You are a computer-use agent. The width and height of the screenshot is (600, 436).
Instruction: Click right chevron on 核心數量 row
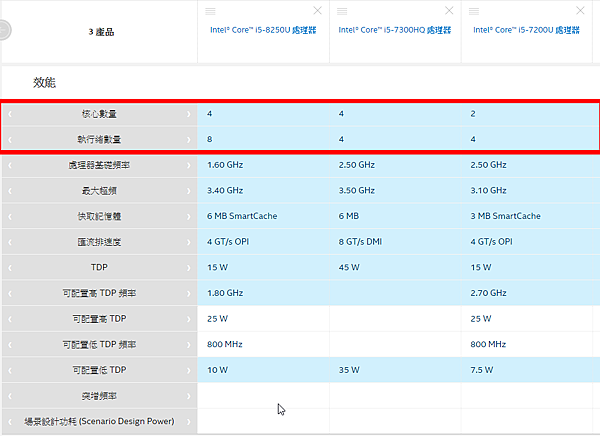(x=189, y=114)
